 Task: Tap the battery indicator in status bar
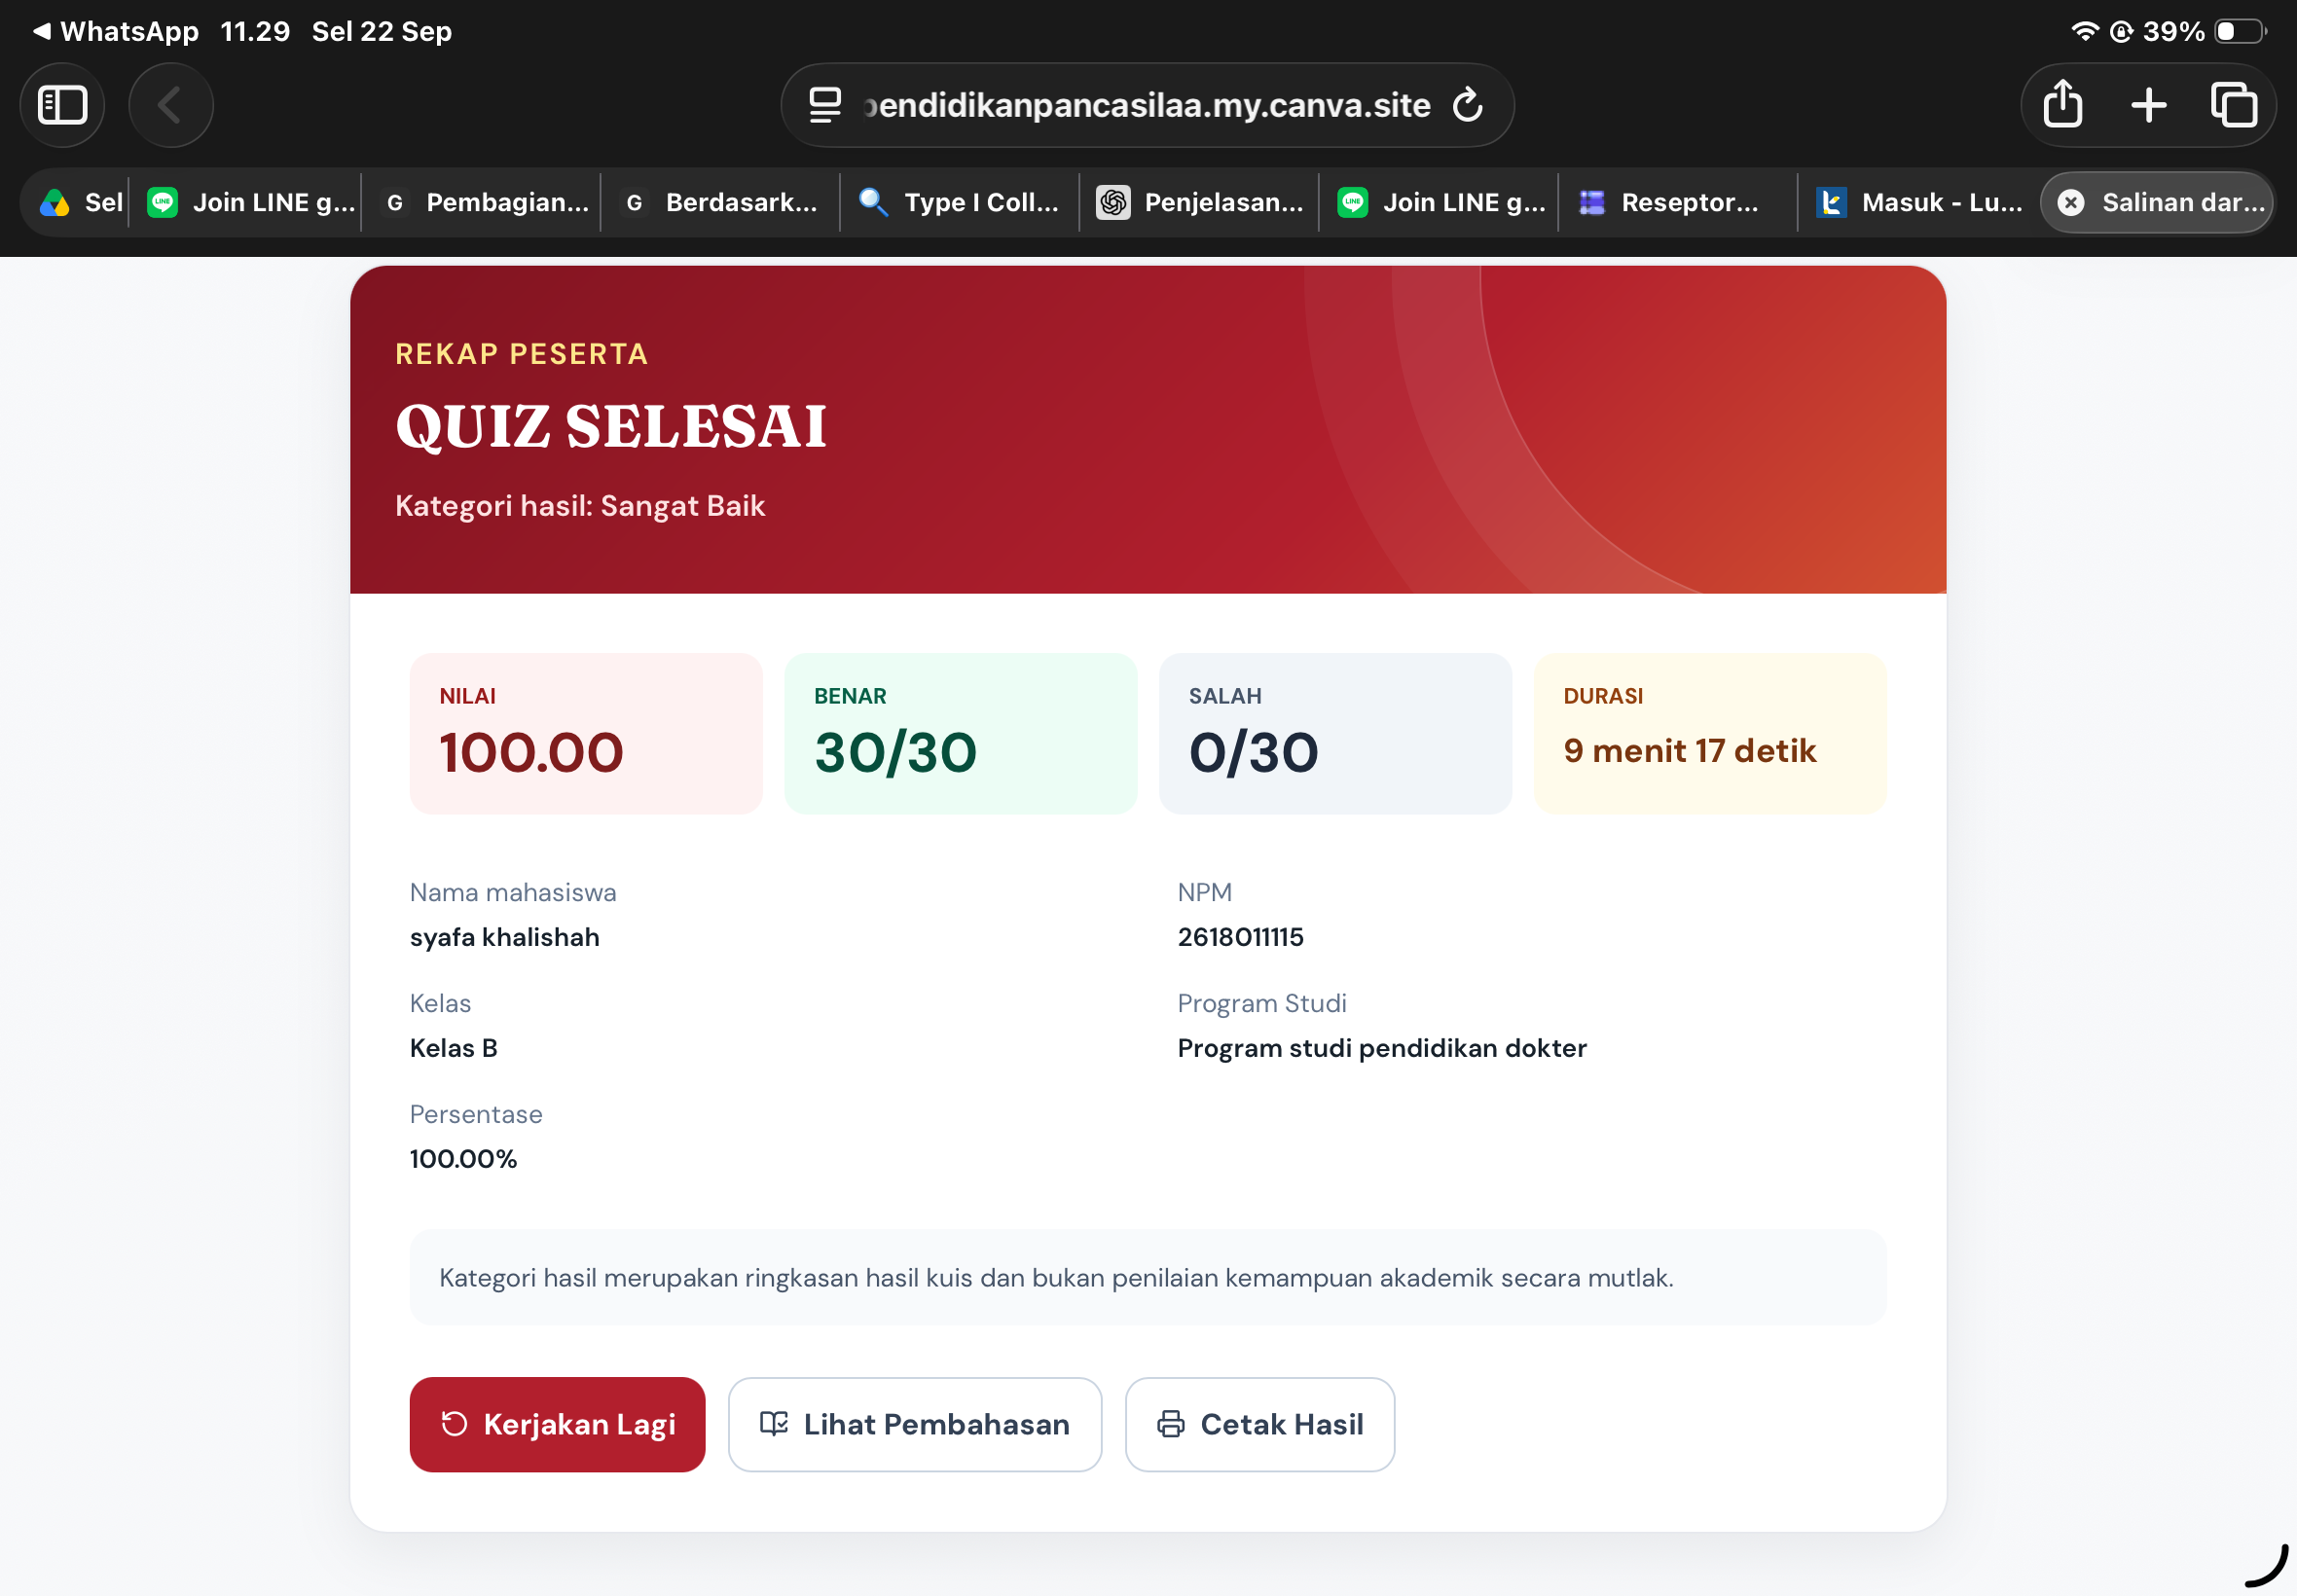pos(2241,31)
